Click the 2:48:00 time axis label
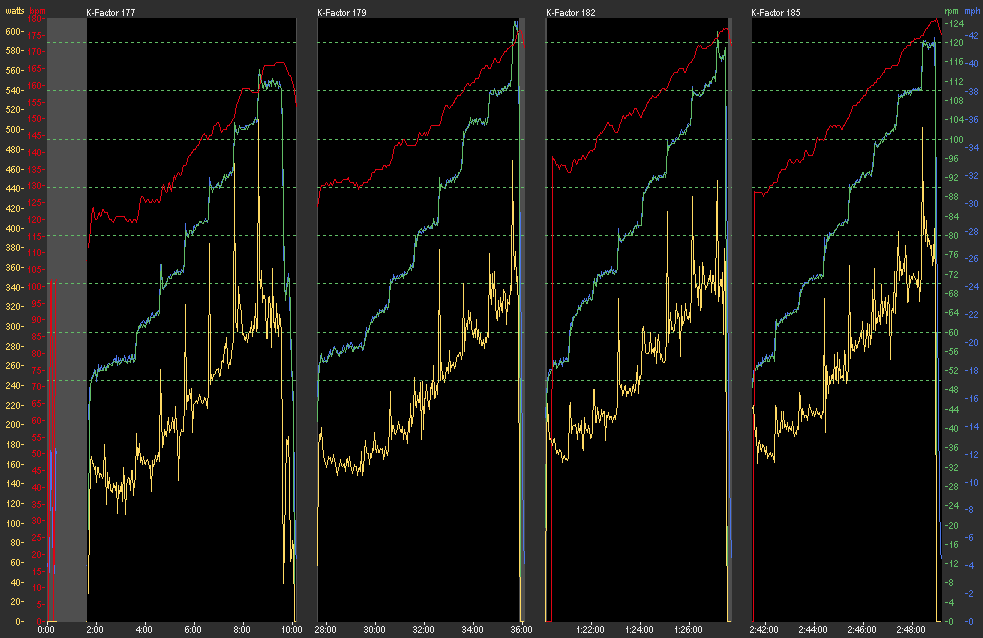Viewport: 983px width, 638px height. coord(910,629)
